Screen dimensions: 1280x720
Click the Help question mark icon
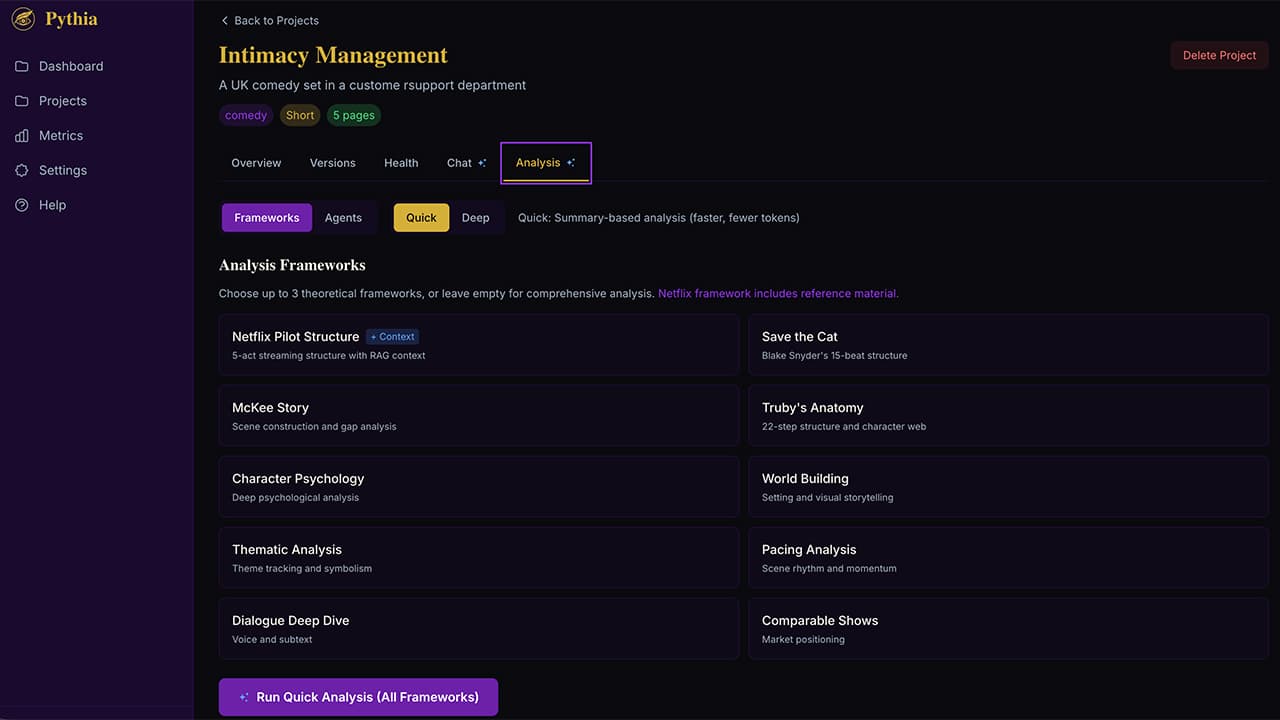(22, 205)
